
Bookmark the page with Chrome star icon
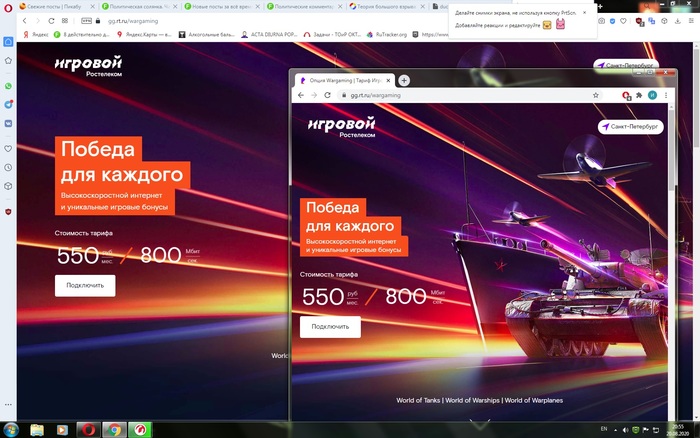[x=596, y=95]
